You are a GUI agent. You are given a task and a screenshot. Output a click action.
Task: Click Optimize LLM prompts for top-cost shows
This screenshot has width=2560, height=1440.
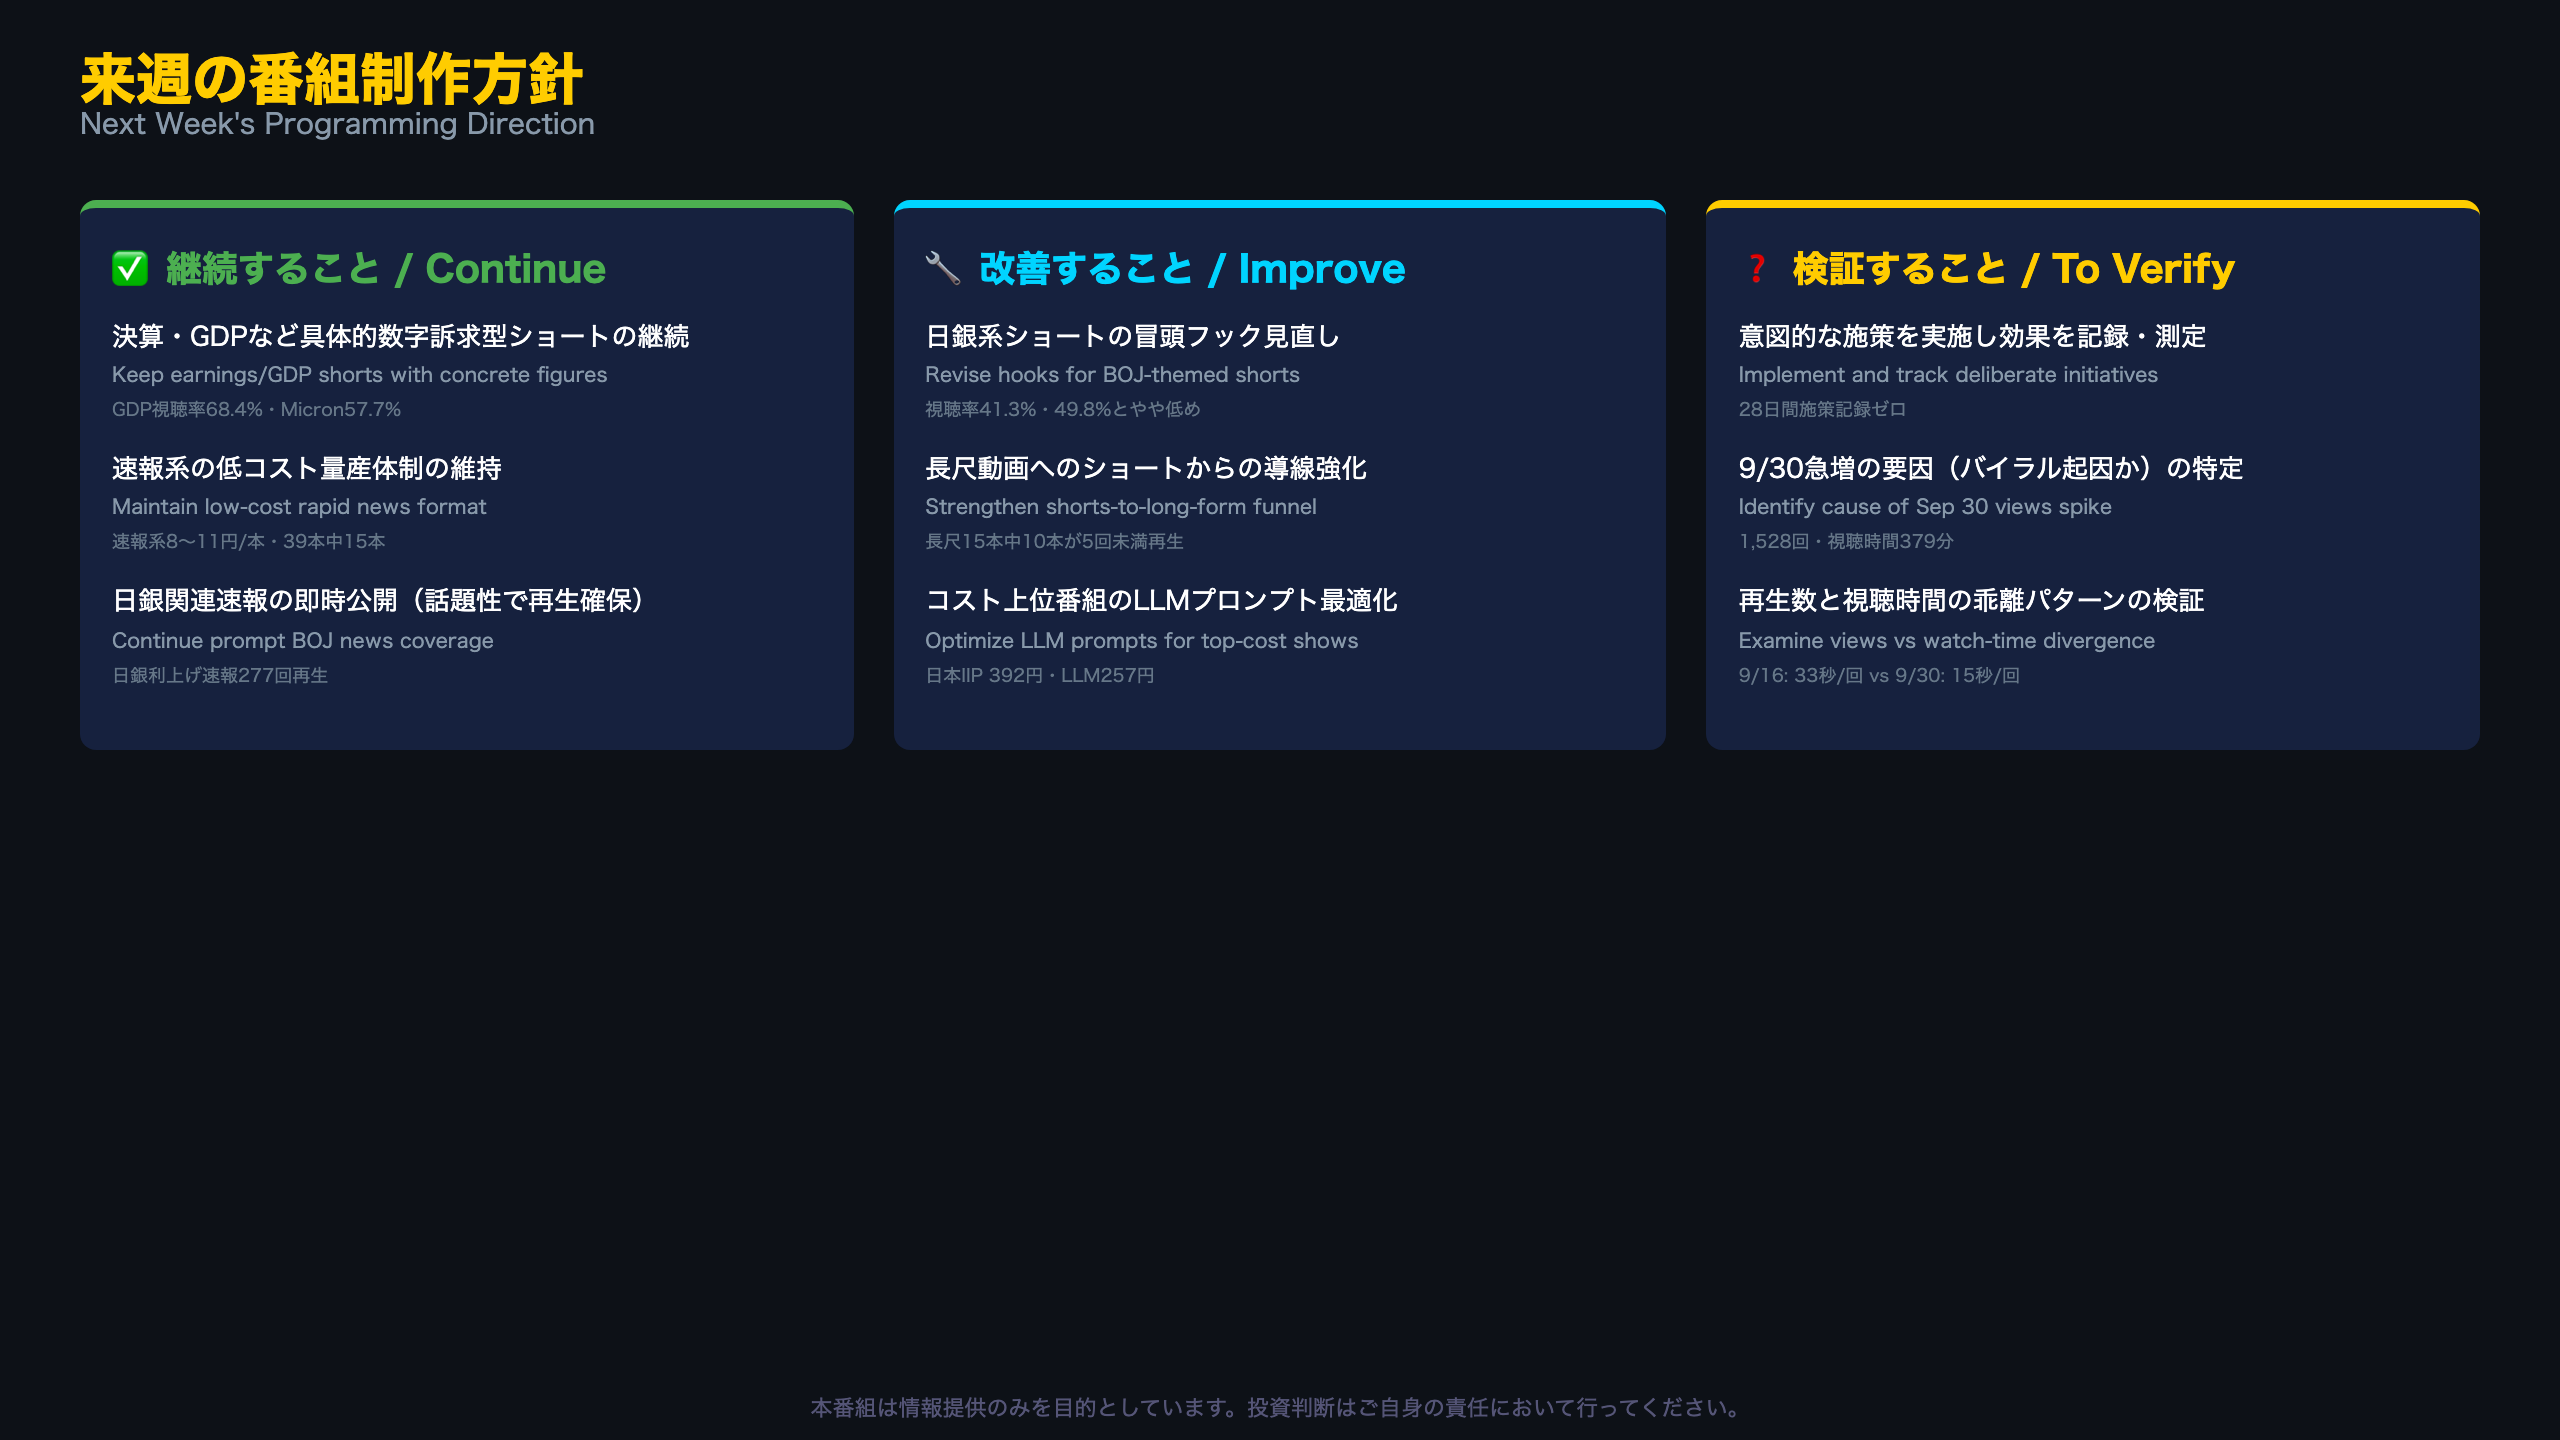[x=1141, y=641]
